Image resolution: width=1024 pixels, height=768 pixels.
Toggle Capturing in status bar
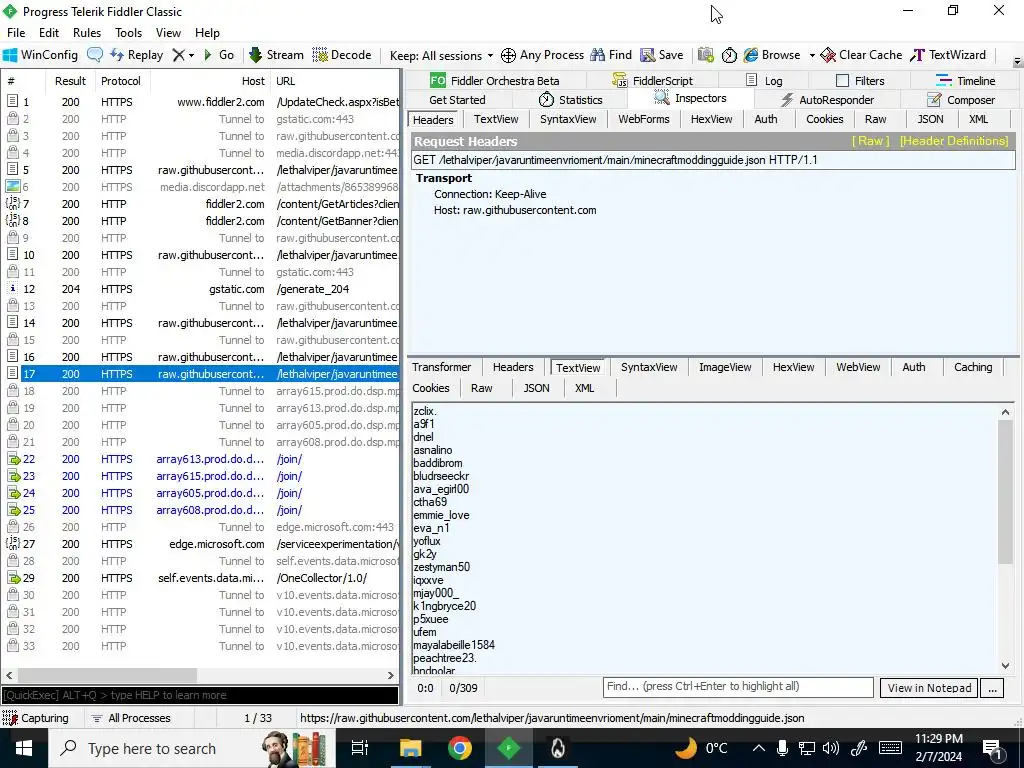click(36, 718)
